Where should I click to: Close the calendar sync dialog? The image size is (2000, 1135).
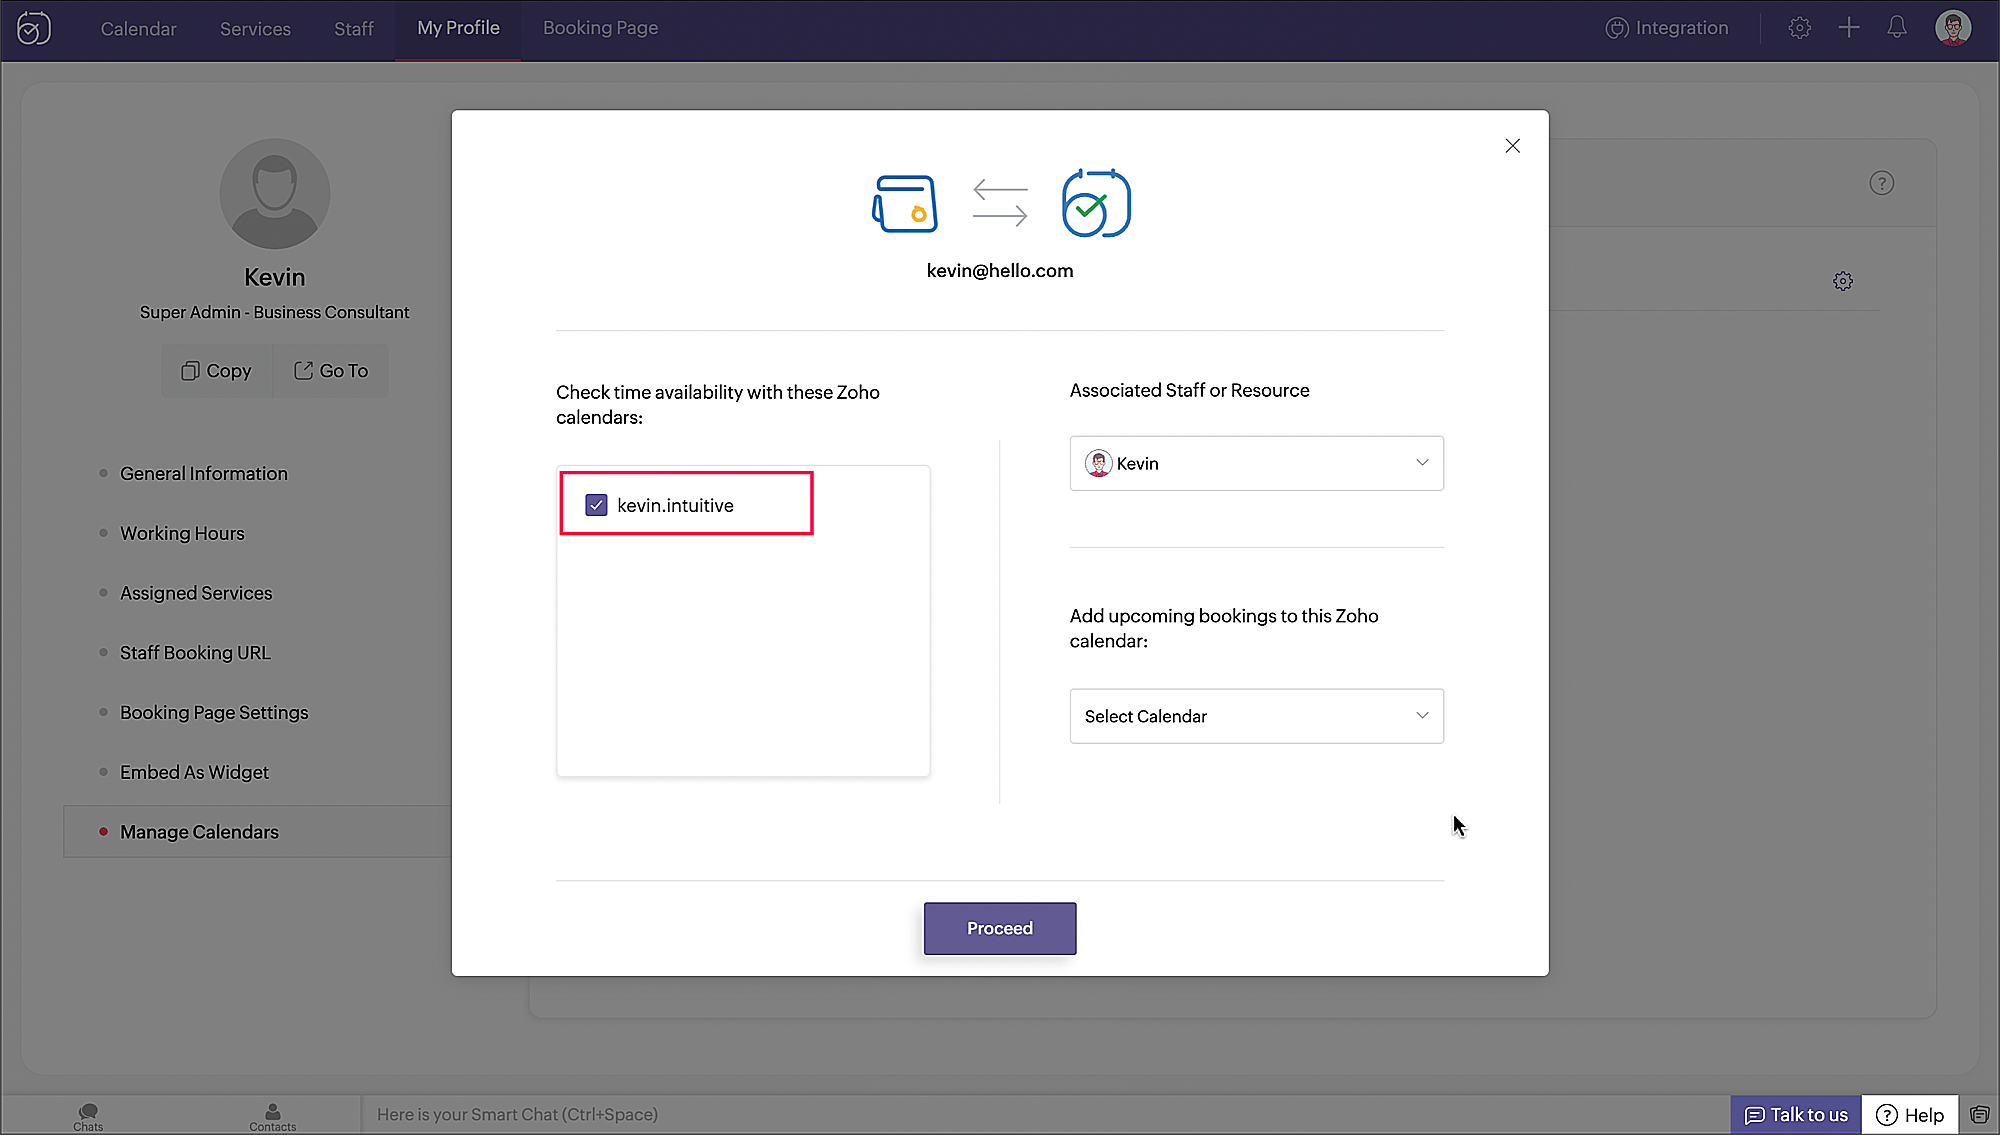[x=1512, y=146]
